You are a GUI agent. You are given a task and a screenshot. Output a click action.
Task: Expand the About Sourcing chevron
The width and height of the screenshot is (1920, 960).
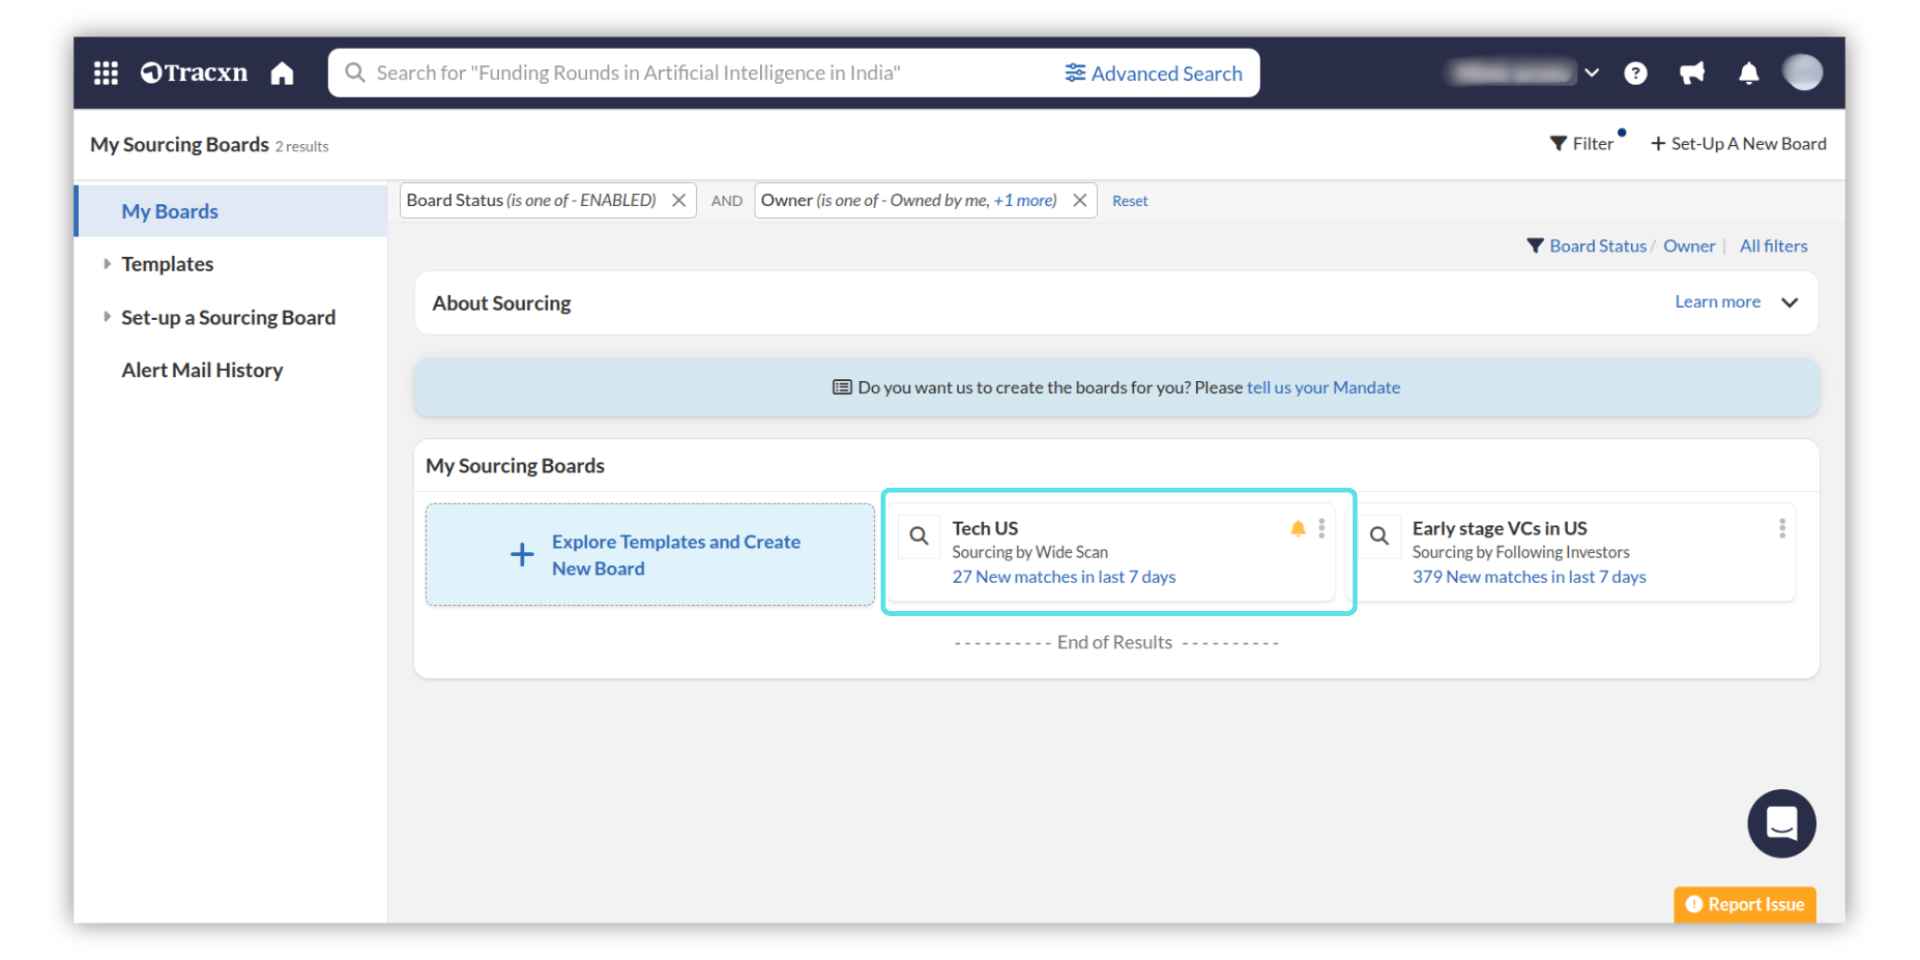coord(1789,303)
